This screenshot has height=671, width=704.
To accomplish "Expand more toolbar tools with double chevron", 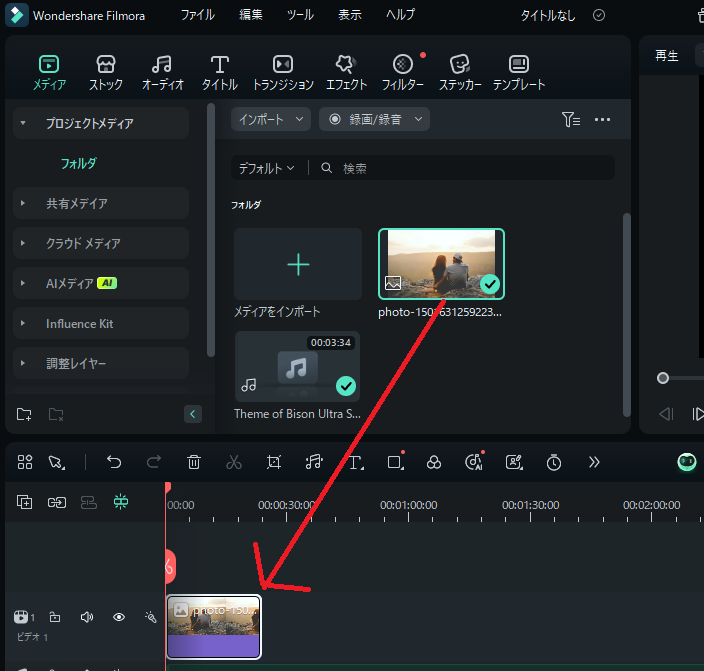I will coord(594,462).
